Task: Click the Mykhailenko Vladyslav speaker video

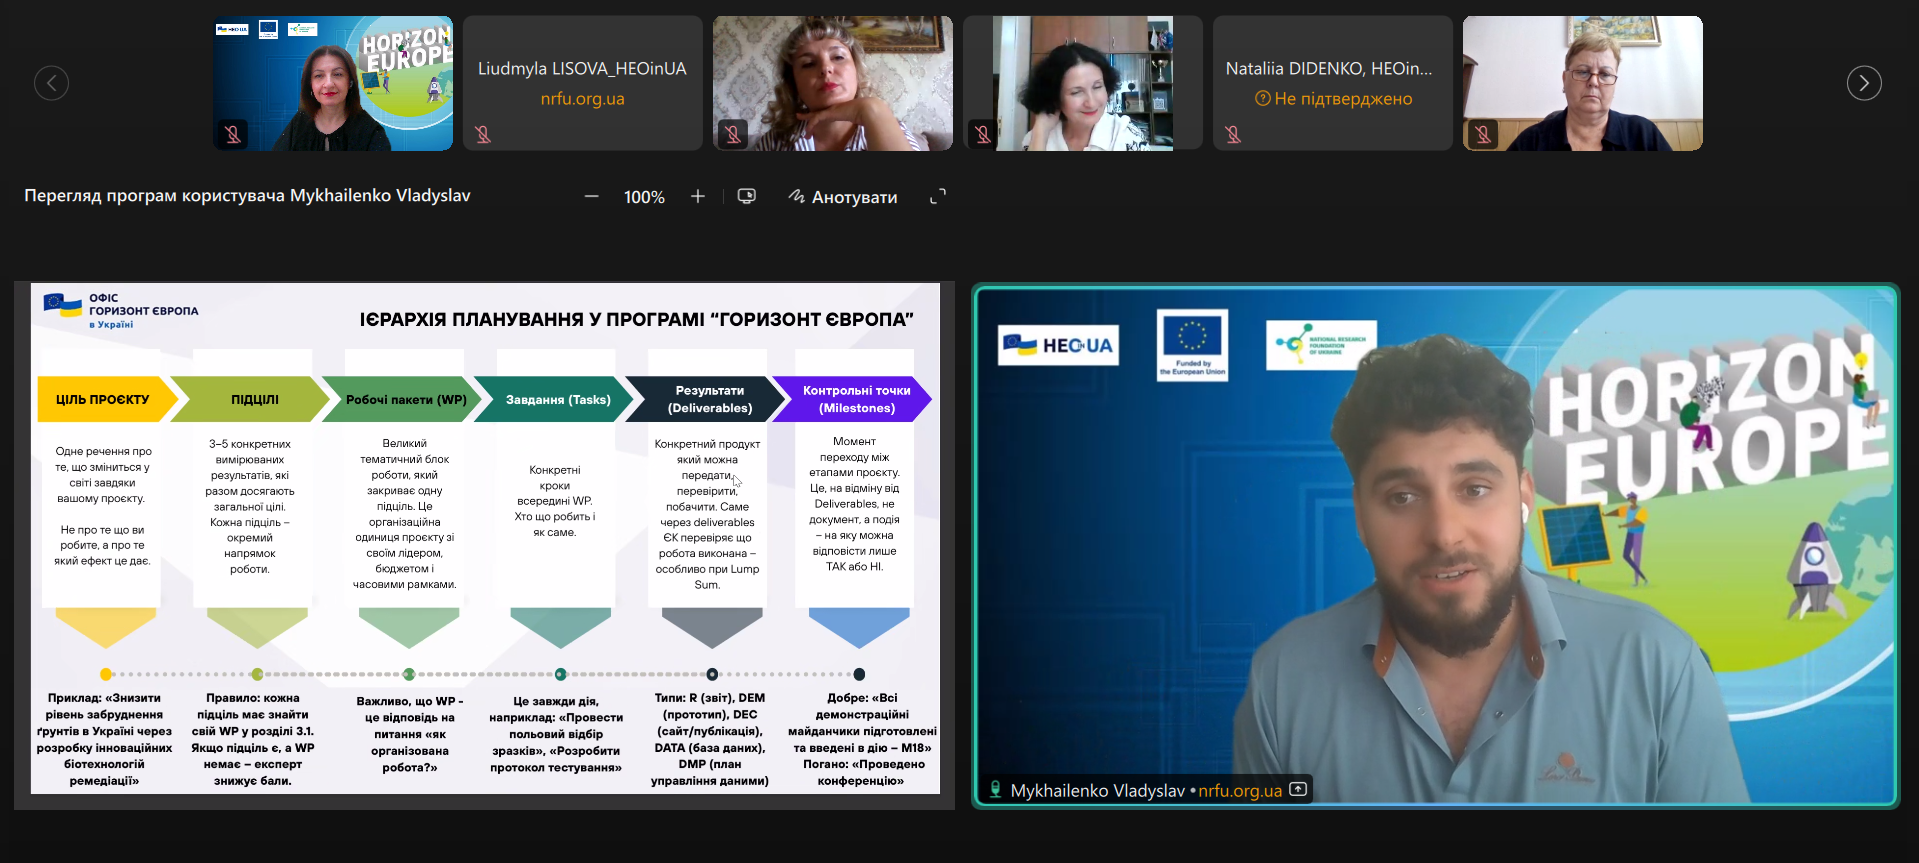Action: [1436, 546]
